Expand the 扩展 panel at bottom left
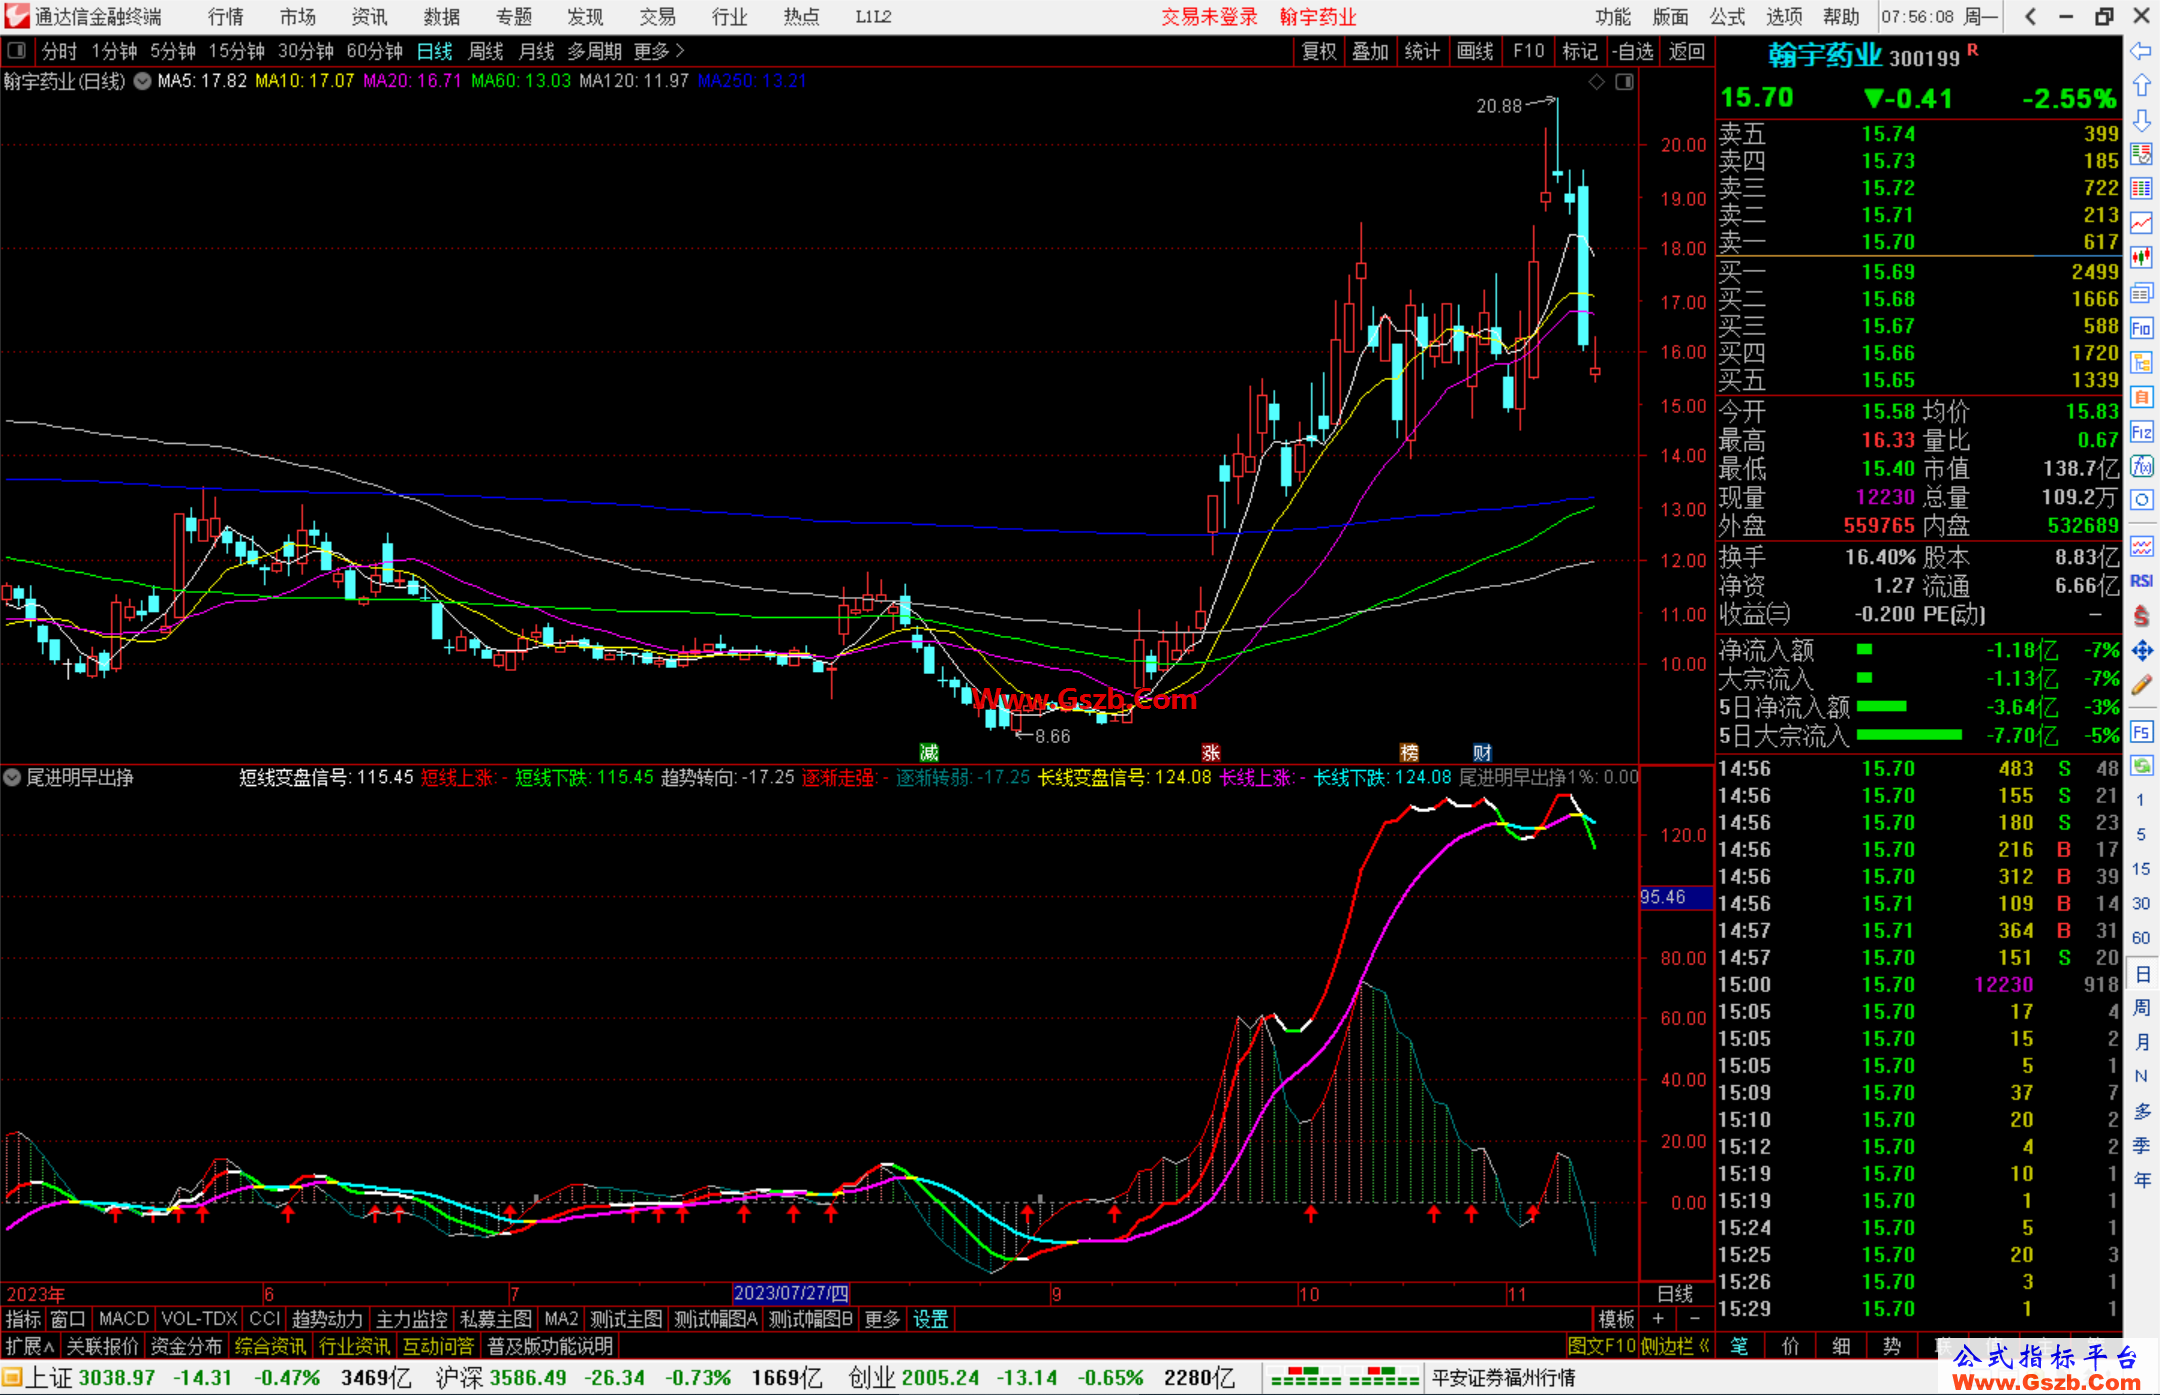Viewport: 2160px width, 1395px height. click(x=30, y=1346)
